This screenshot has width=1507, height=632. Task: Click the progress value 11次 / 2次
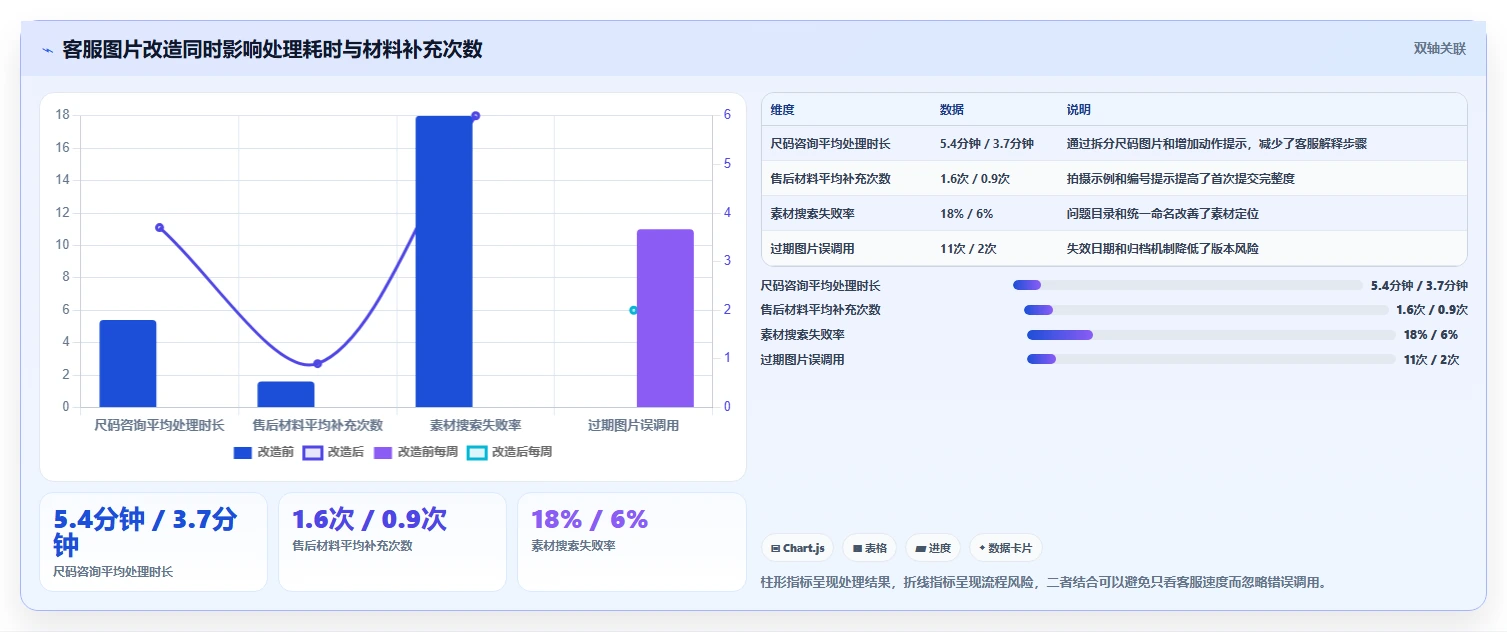coord(1431,359)
